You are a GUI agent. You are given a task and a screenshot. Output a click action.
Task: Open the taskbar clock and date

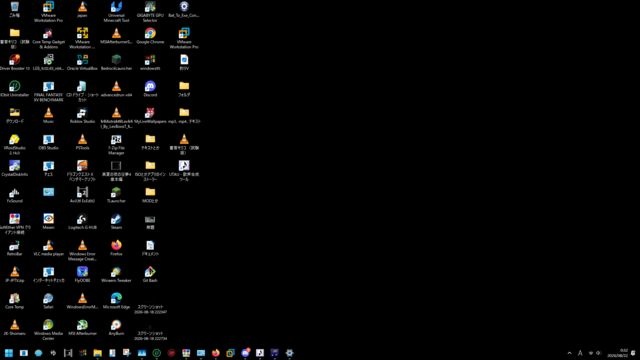coord(618,353)
